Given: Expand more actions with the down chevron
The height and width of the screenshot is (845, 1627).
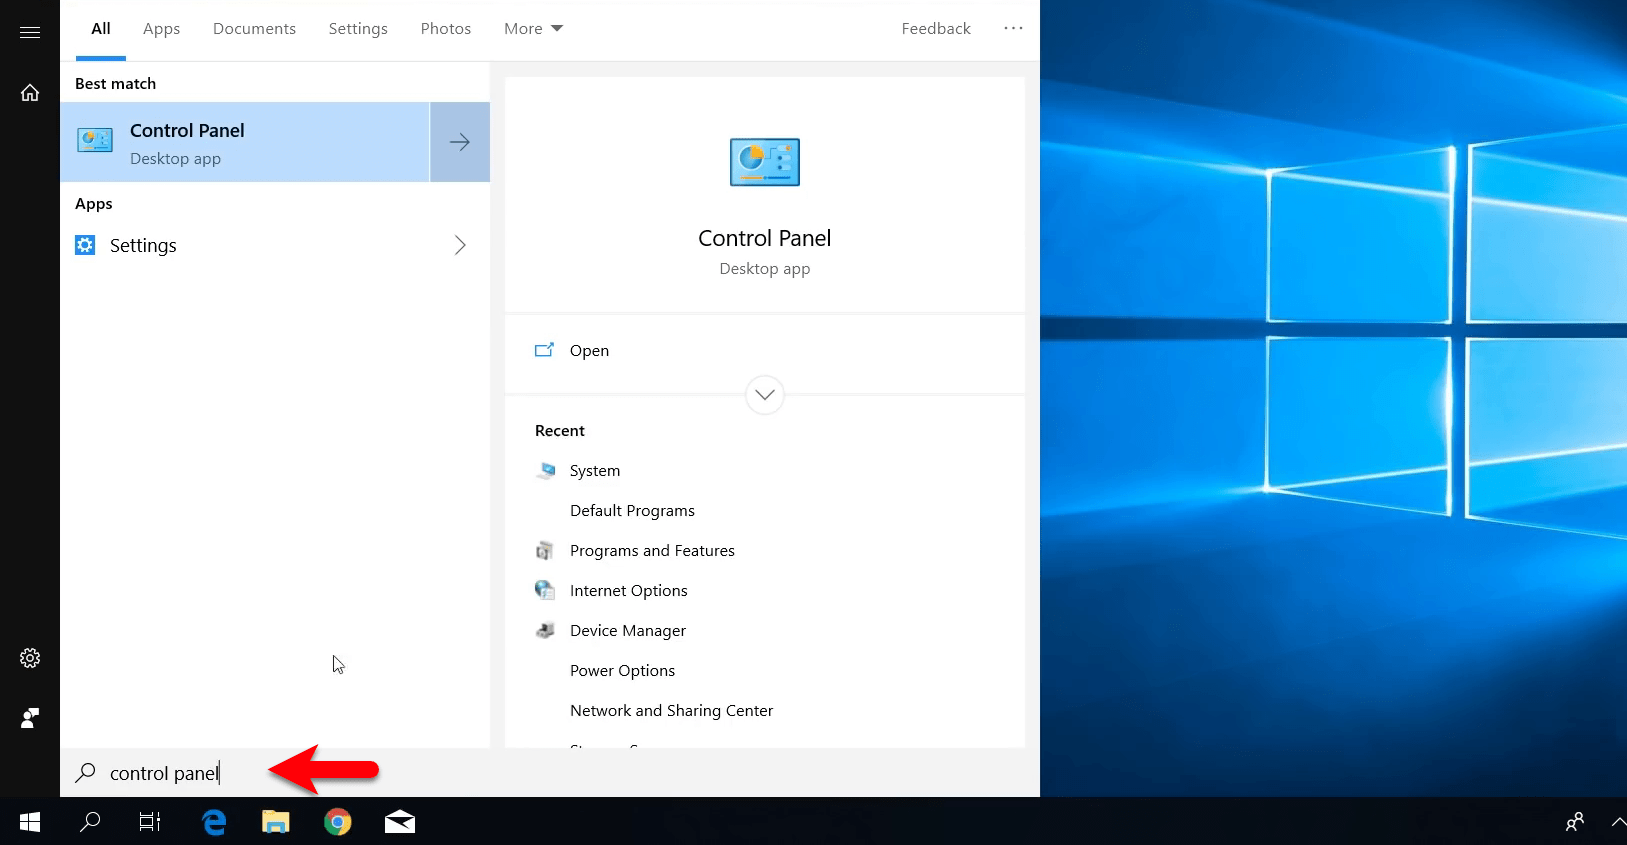Looking at the screenshot, I should tap(765, 394).
